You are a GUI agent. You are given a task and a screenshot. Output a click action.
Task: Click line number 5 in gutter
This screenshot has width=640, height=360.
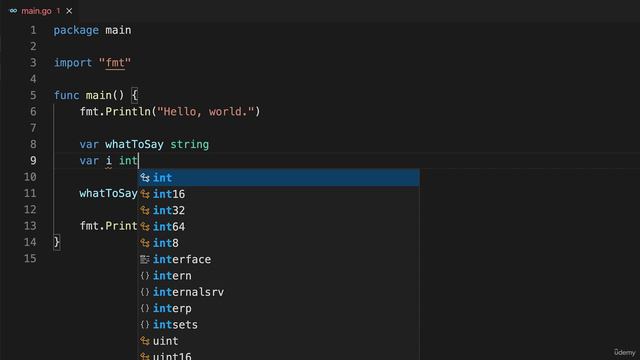[33, 96]
